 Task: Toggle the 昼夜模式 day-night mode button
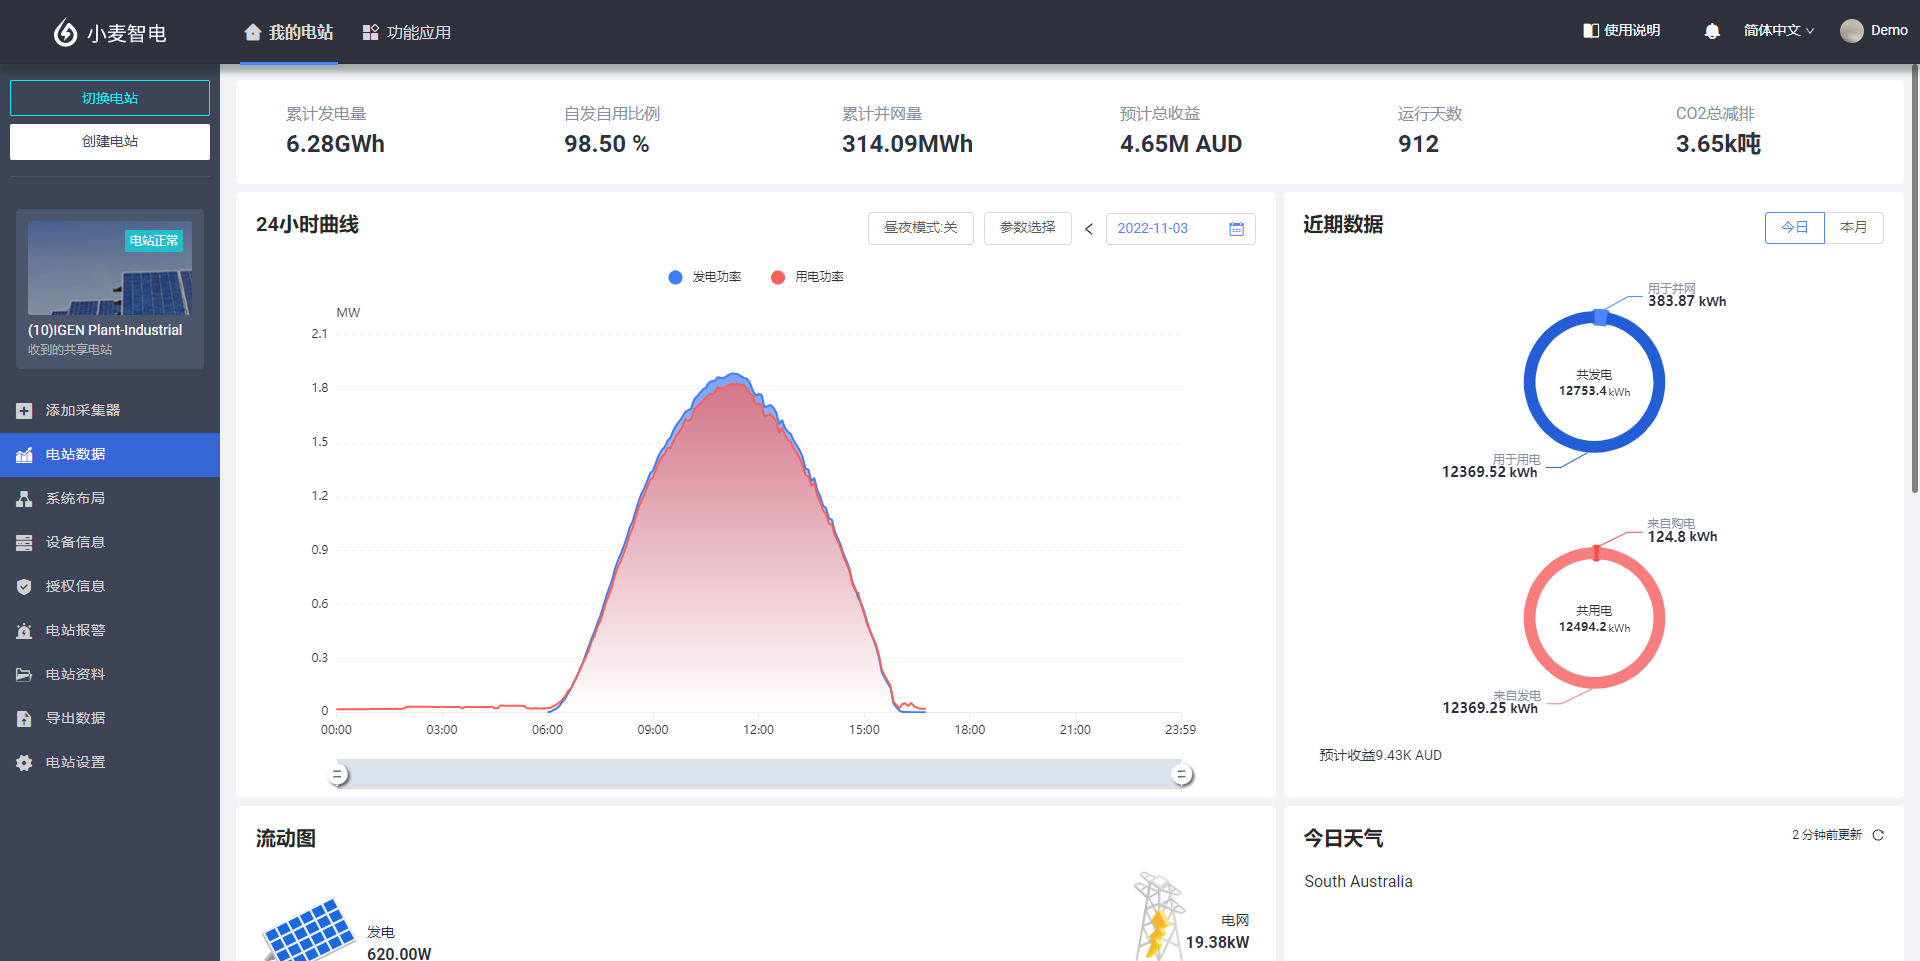point(920,228)
